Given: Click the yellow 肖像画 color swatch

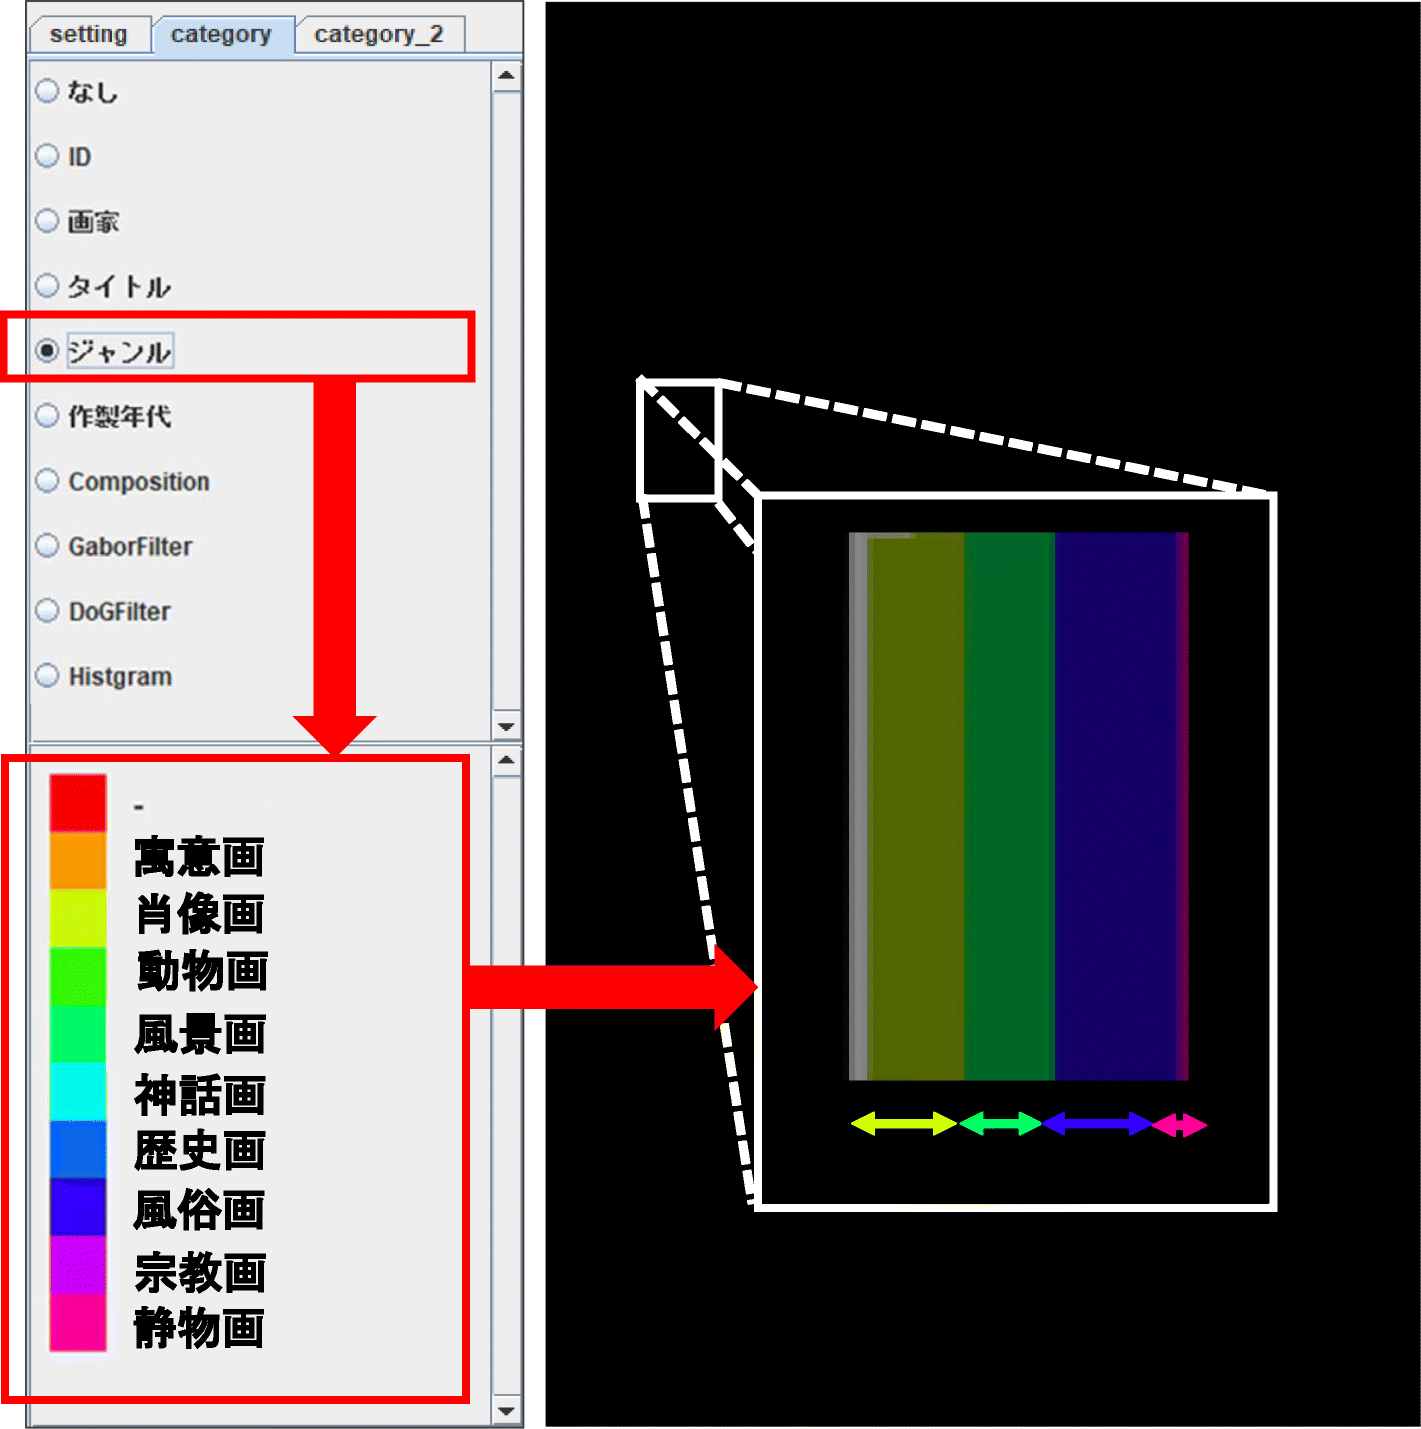Looking at the screenshot, I should tap(78, 918).
